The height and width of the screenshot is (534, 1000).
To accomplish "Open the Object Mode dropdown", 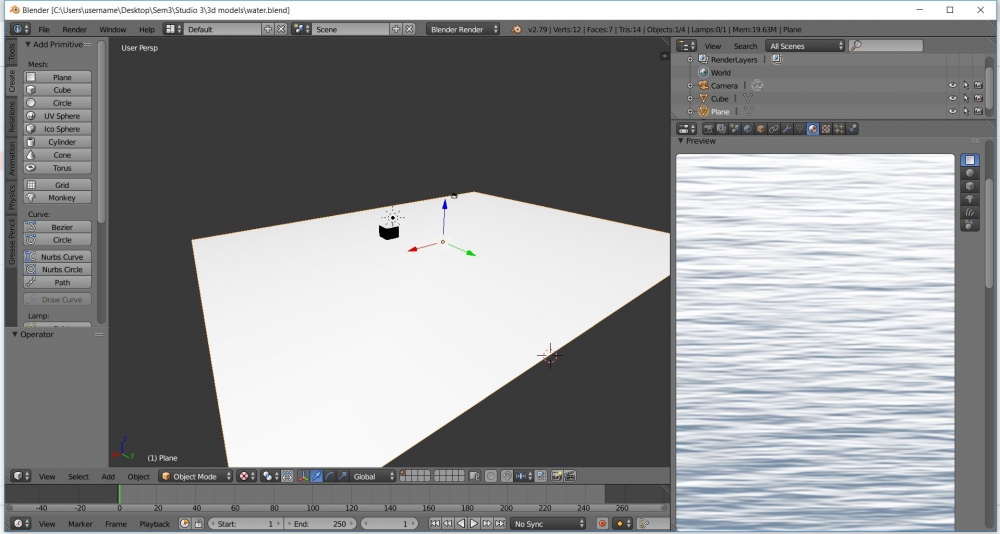I will [196, 476].
